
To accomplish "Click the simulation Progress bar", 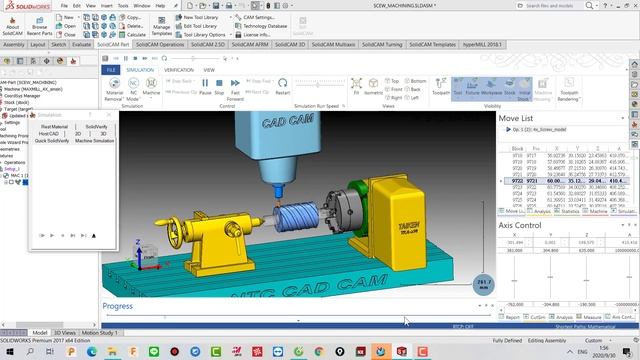I will [x=298, y=315].
